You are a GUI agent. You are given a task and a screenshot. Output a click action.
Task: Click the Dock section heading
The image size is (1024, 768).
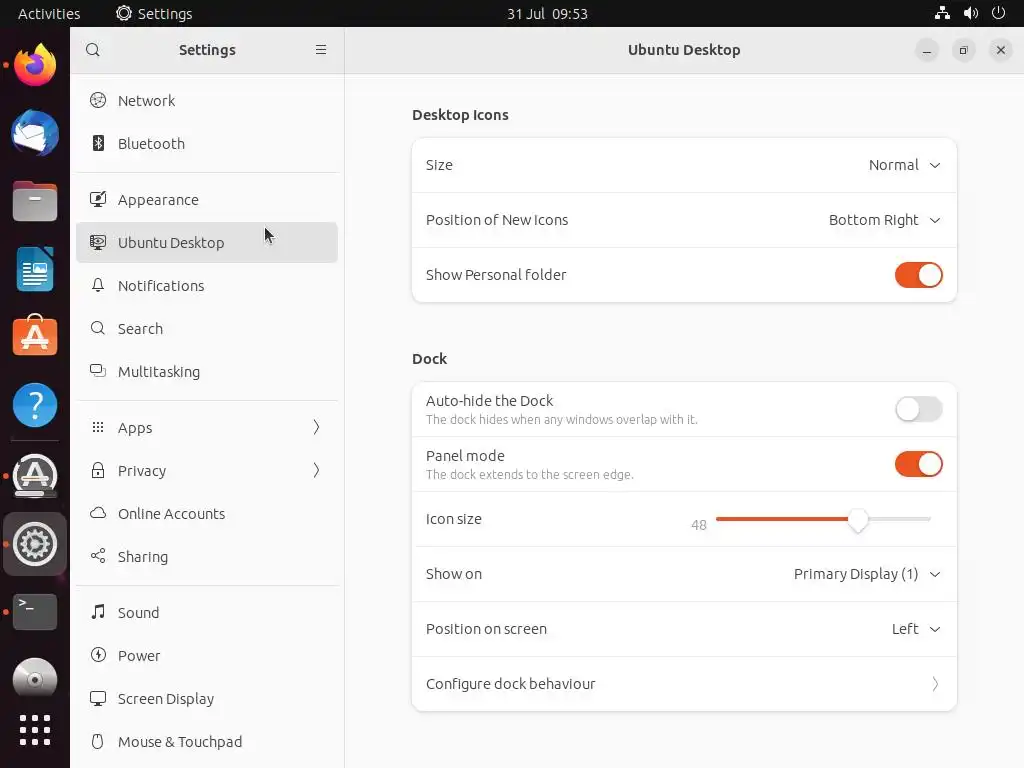point(429,359)
